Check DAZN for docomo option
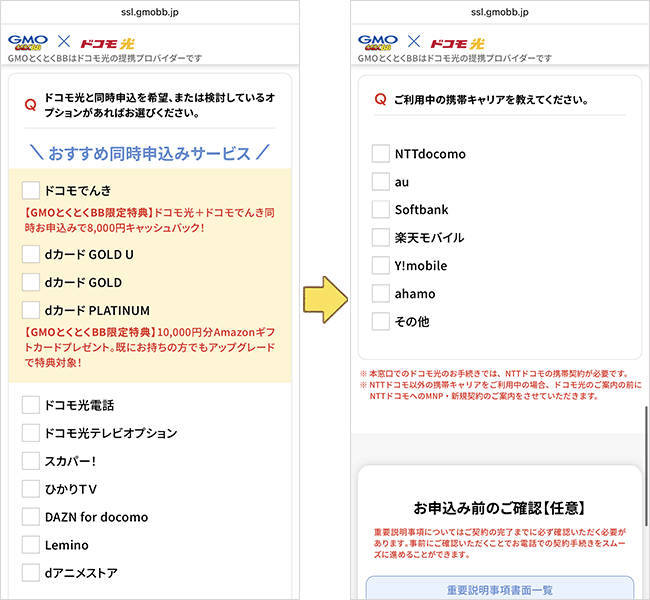 [x=31, y=517]
